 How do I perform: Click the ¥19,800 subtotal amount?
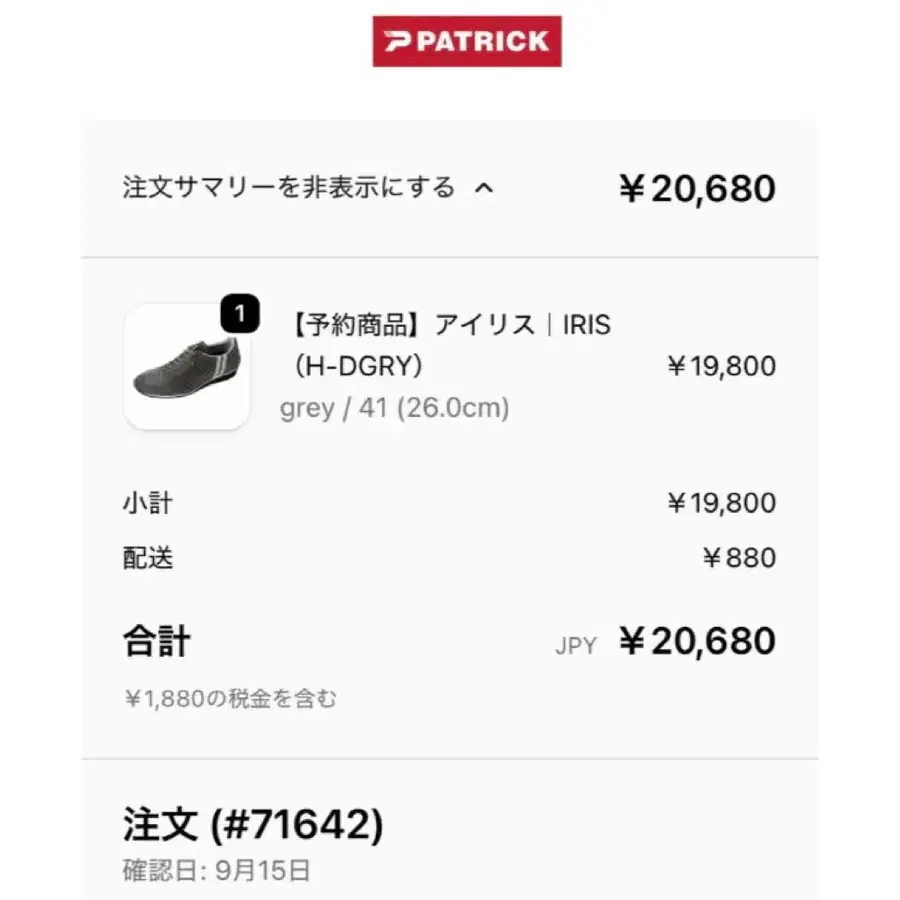pos(721,502)
